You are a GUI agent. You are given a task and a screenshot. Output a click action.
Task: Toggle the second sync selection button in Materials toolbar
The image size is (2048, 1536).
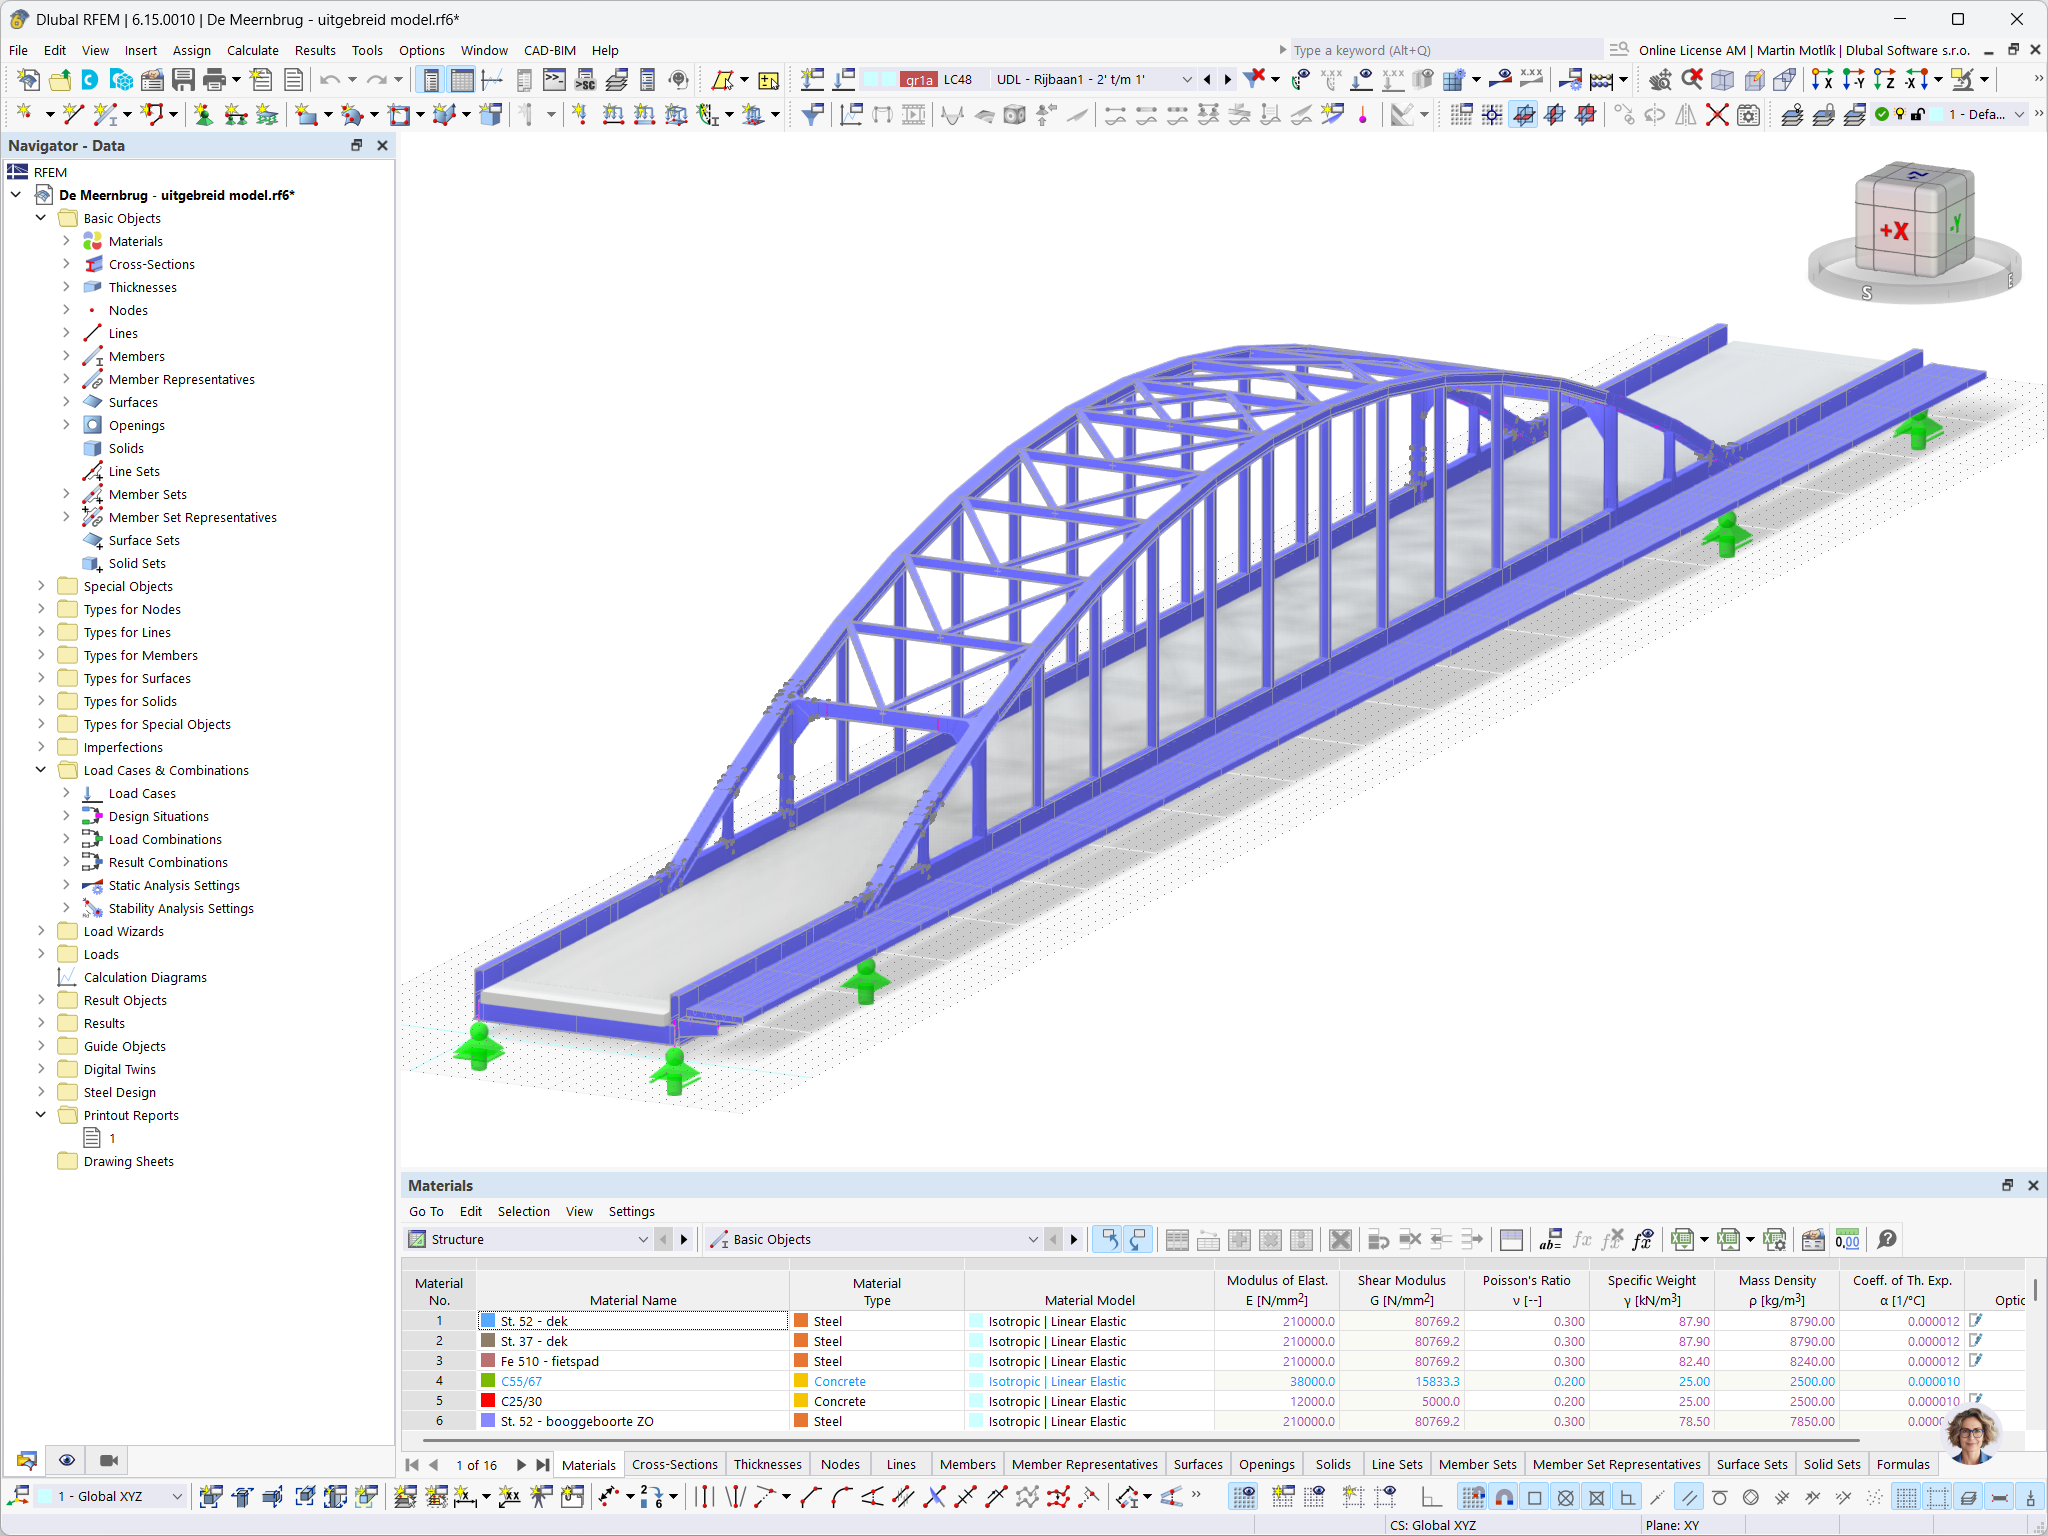1138,1240
